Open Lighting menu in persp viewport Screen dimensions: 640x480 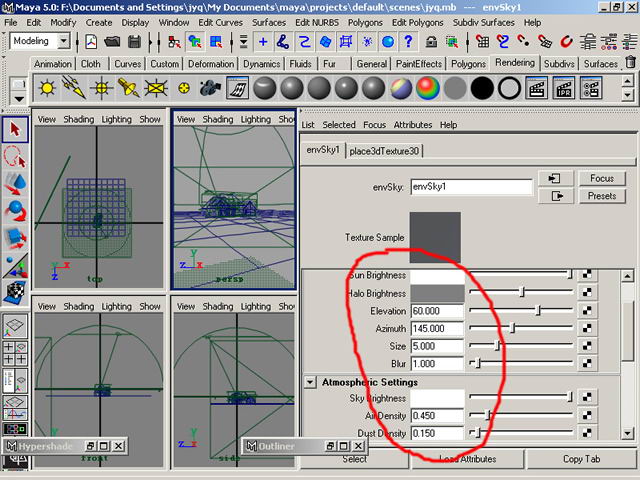click(x=256, y=119)
